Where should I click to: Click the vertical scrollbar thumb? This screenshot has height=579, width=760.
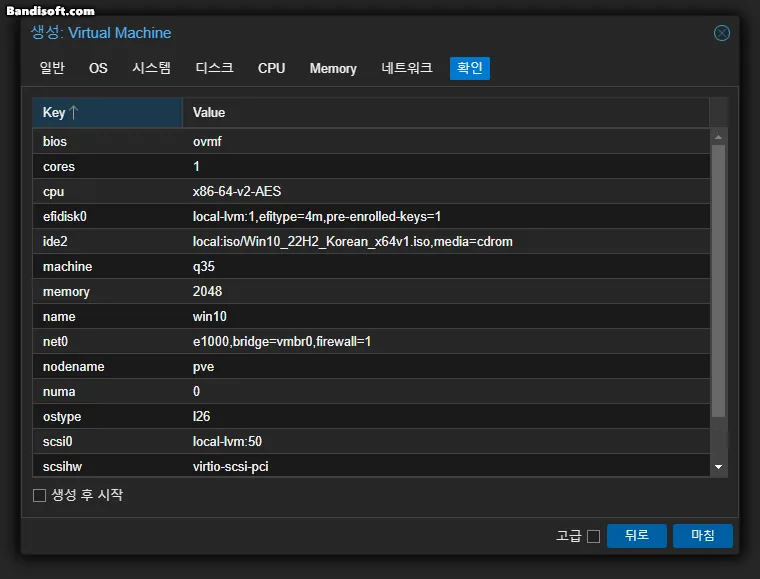coord(718,281)
